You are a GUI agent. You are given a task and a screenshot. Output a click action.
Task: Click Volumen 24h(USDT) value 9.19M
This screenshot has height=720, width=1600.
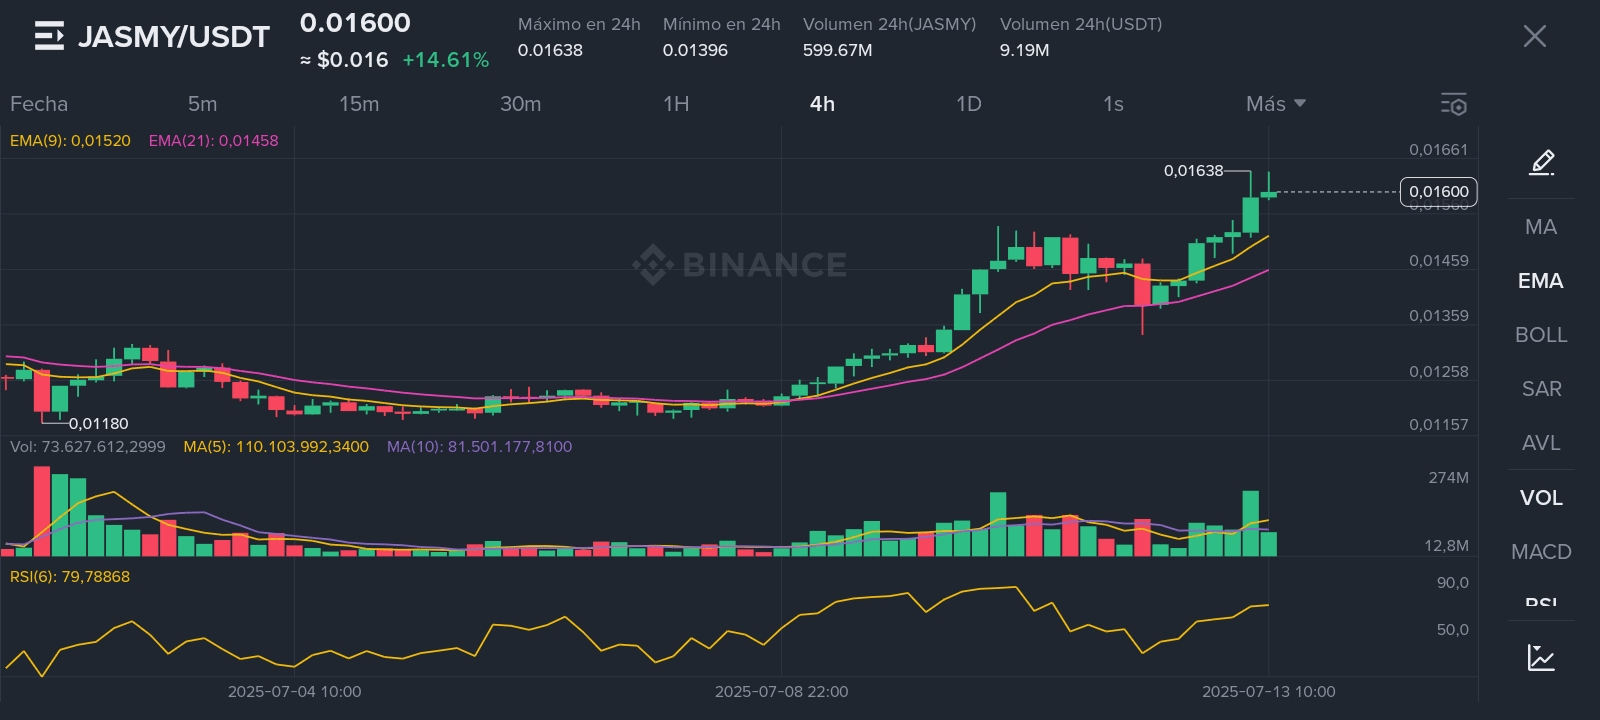[x=1024, y=50]
